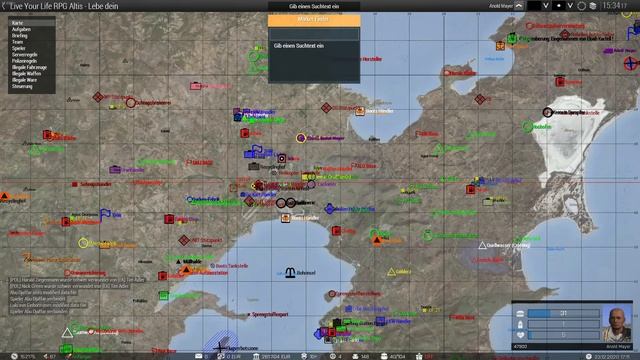The height and width of the screenshot is (360, 640).
Task: Click the back chevron beside the mission title
Action: (4, 6)
